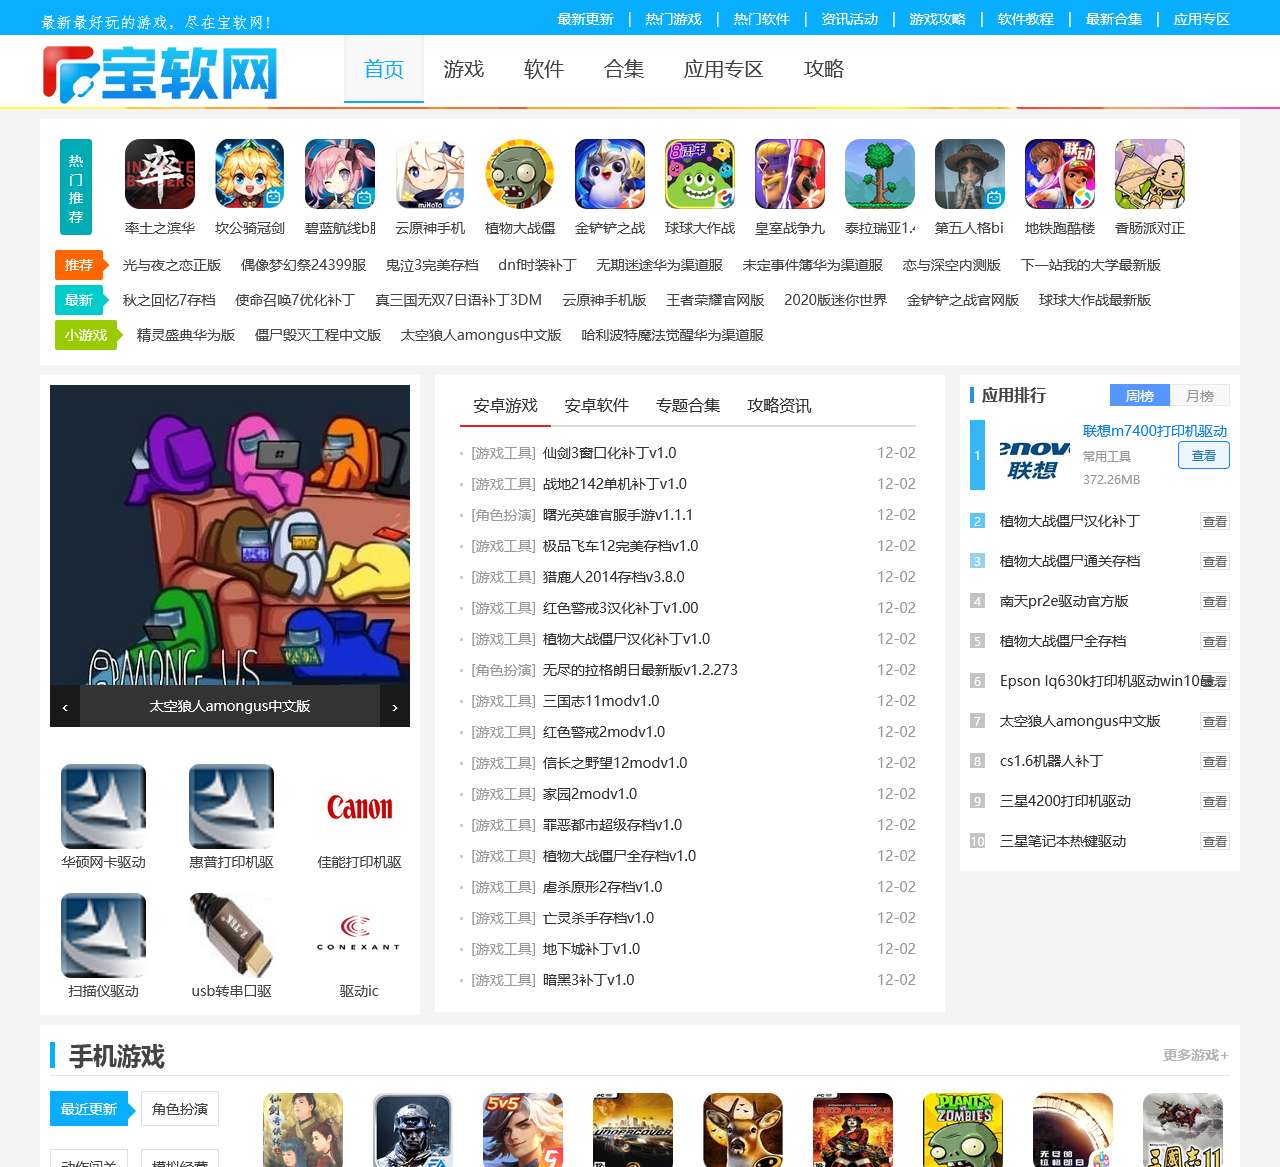Click 查看 next to 南天pr2e驱动官方版
Screen dimensions: 1280x1167
pyautogui.click(x=1215, y=601)
